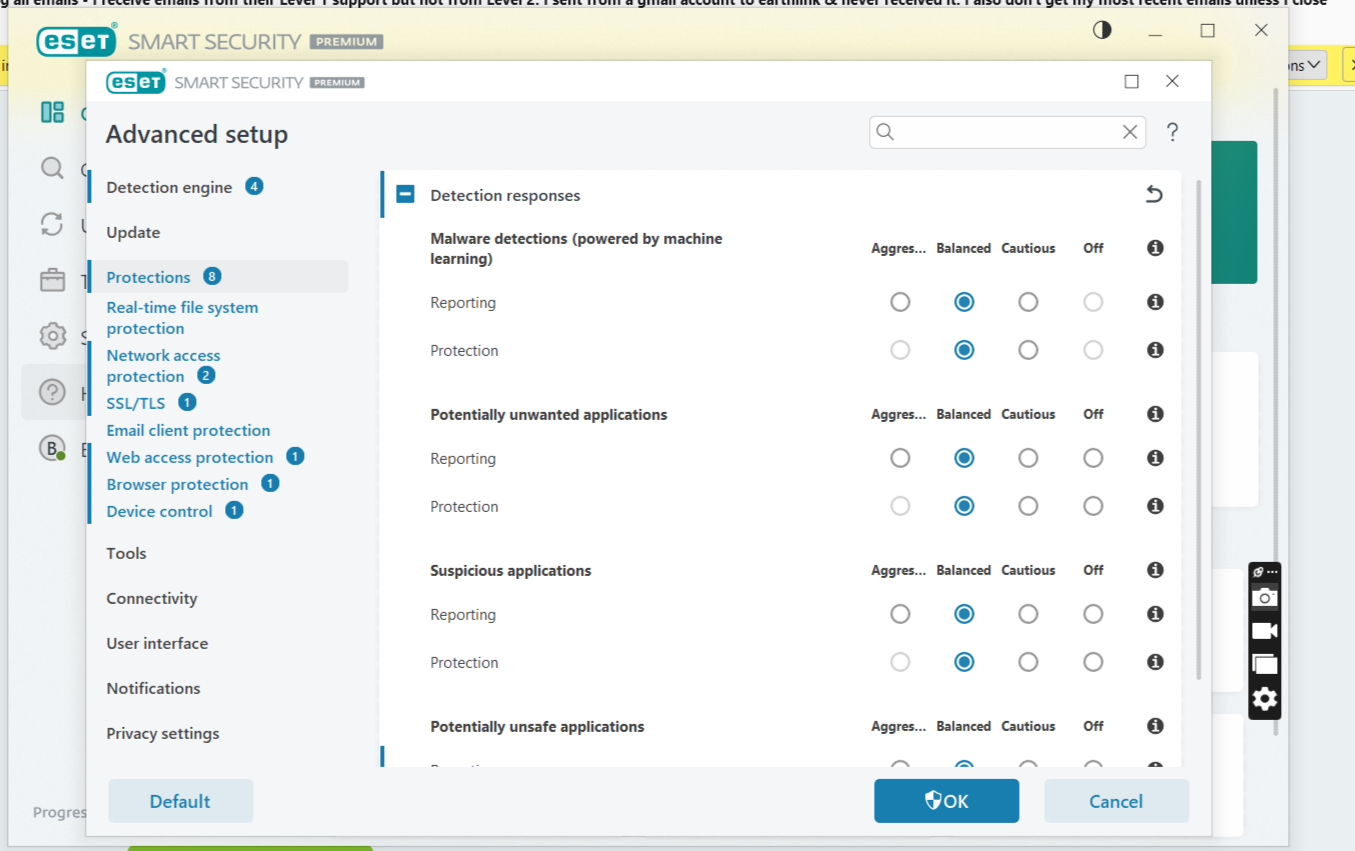The width and height of the screenshot is (1355, 851).
Task: Click the Default button
Action: pyautogui.click(x=180, y=801)
